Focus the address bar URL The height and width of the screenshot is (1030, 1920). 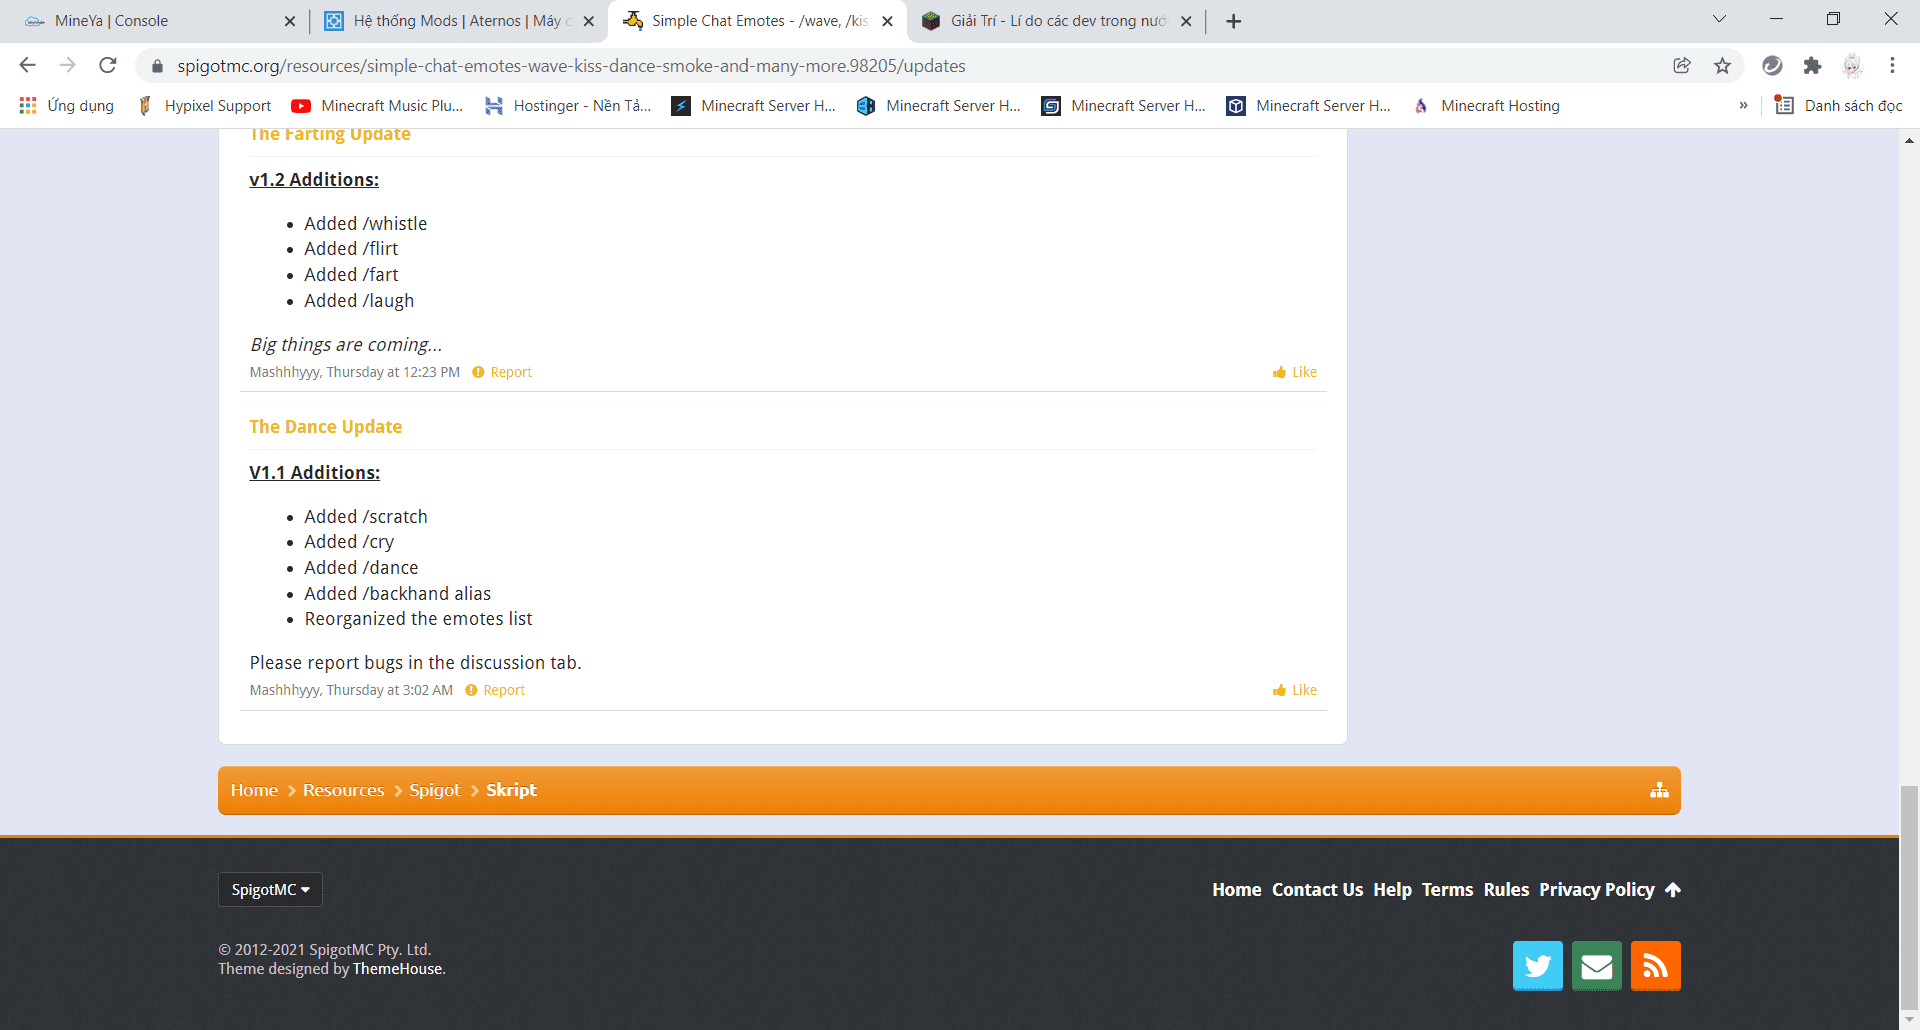tap(571, 66)
